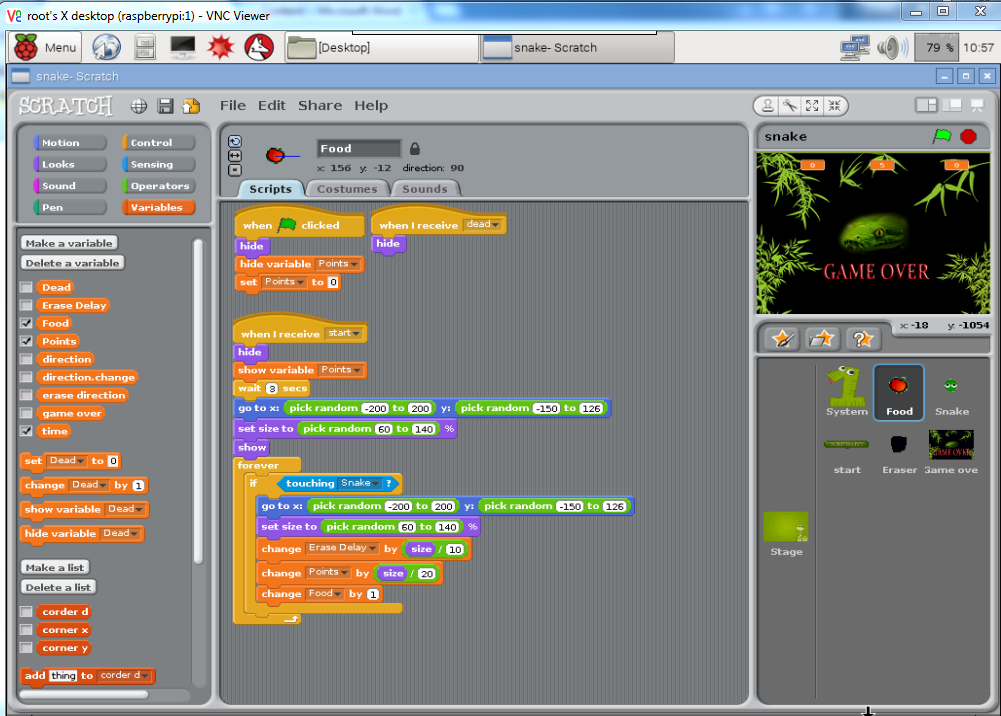Screen dimensions: 1001x716
Task: Start the project with the green flag
Action: pyautogui.click(x=944, y=136)
